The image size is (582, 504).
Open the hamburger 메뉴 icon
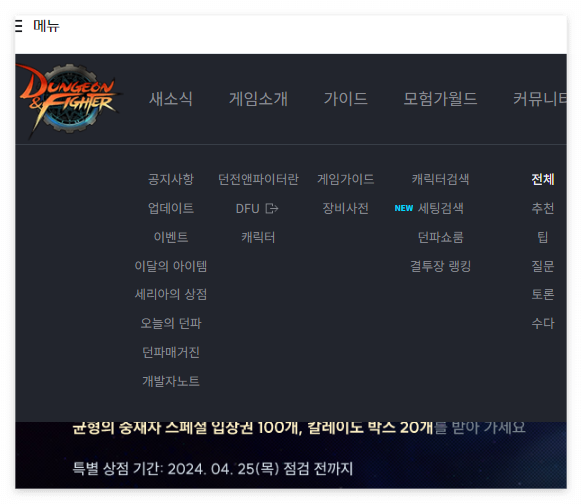(19, 26)
